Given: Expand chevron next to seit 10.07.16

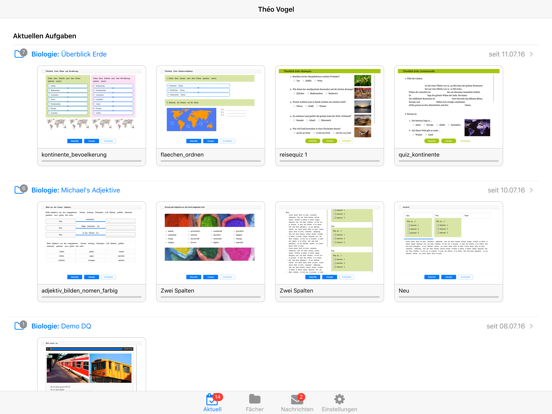Looking at the screenshot, I should (x=531, y=190).
